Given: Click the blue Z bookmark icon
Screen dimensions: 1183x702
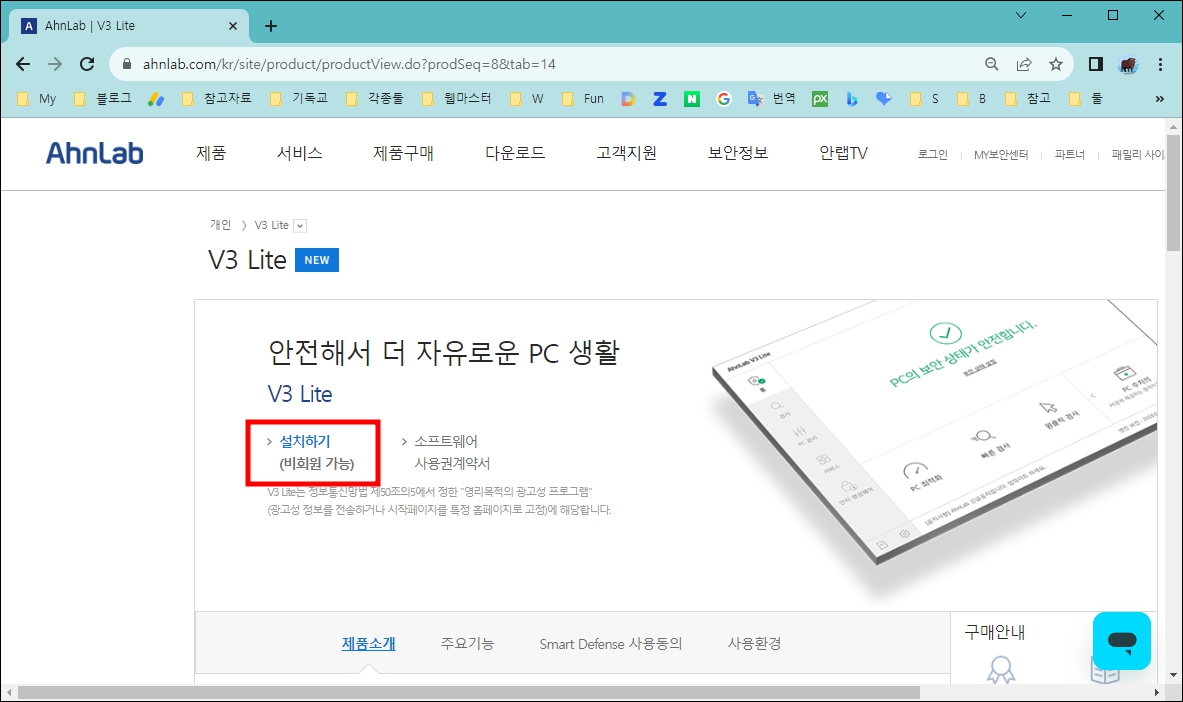Looking at the screenshot, I should (x=660, y=99).
